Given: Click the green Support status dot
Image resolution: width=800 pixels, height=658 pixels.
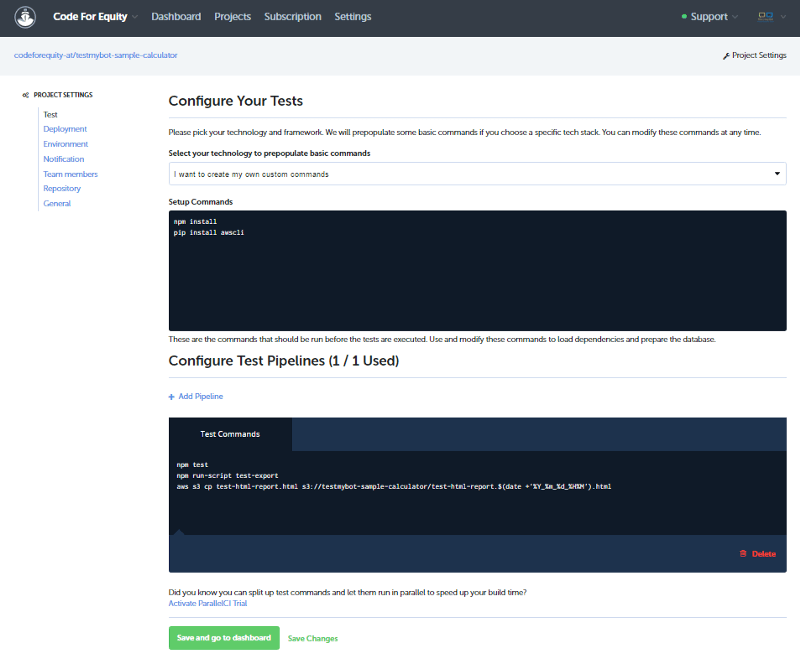Looking at the screenshot, I should tap(684, 17).
